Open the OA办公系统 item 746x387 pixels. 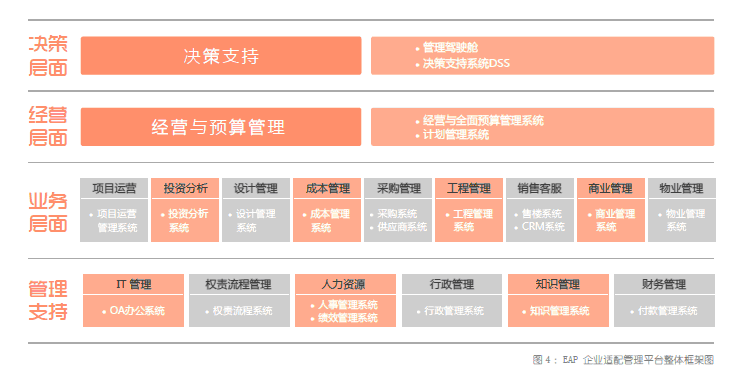coord(137,311)
